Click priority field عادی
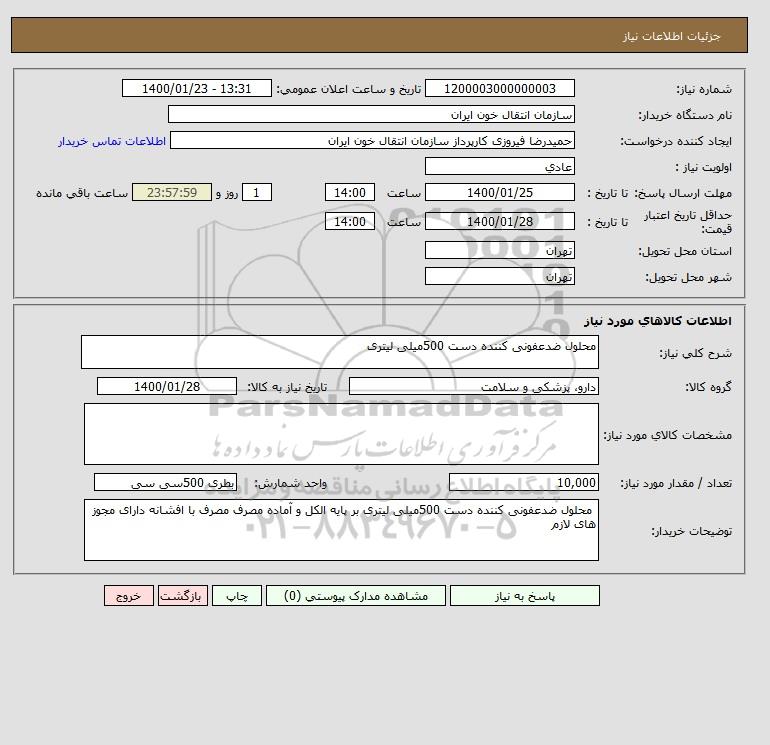This screenshot has width=770, height=745. click(x=499, y=166)
